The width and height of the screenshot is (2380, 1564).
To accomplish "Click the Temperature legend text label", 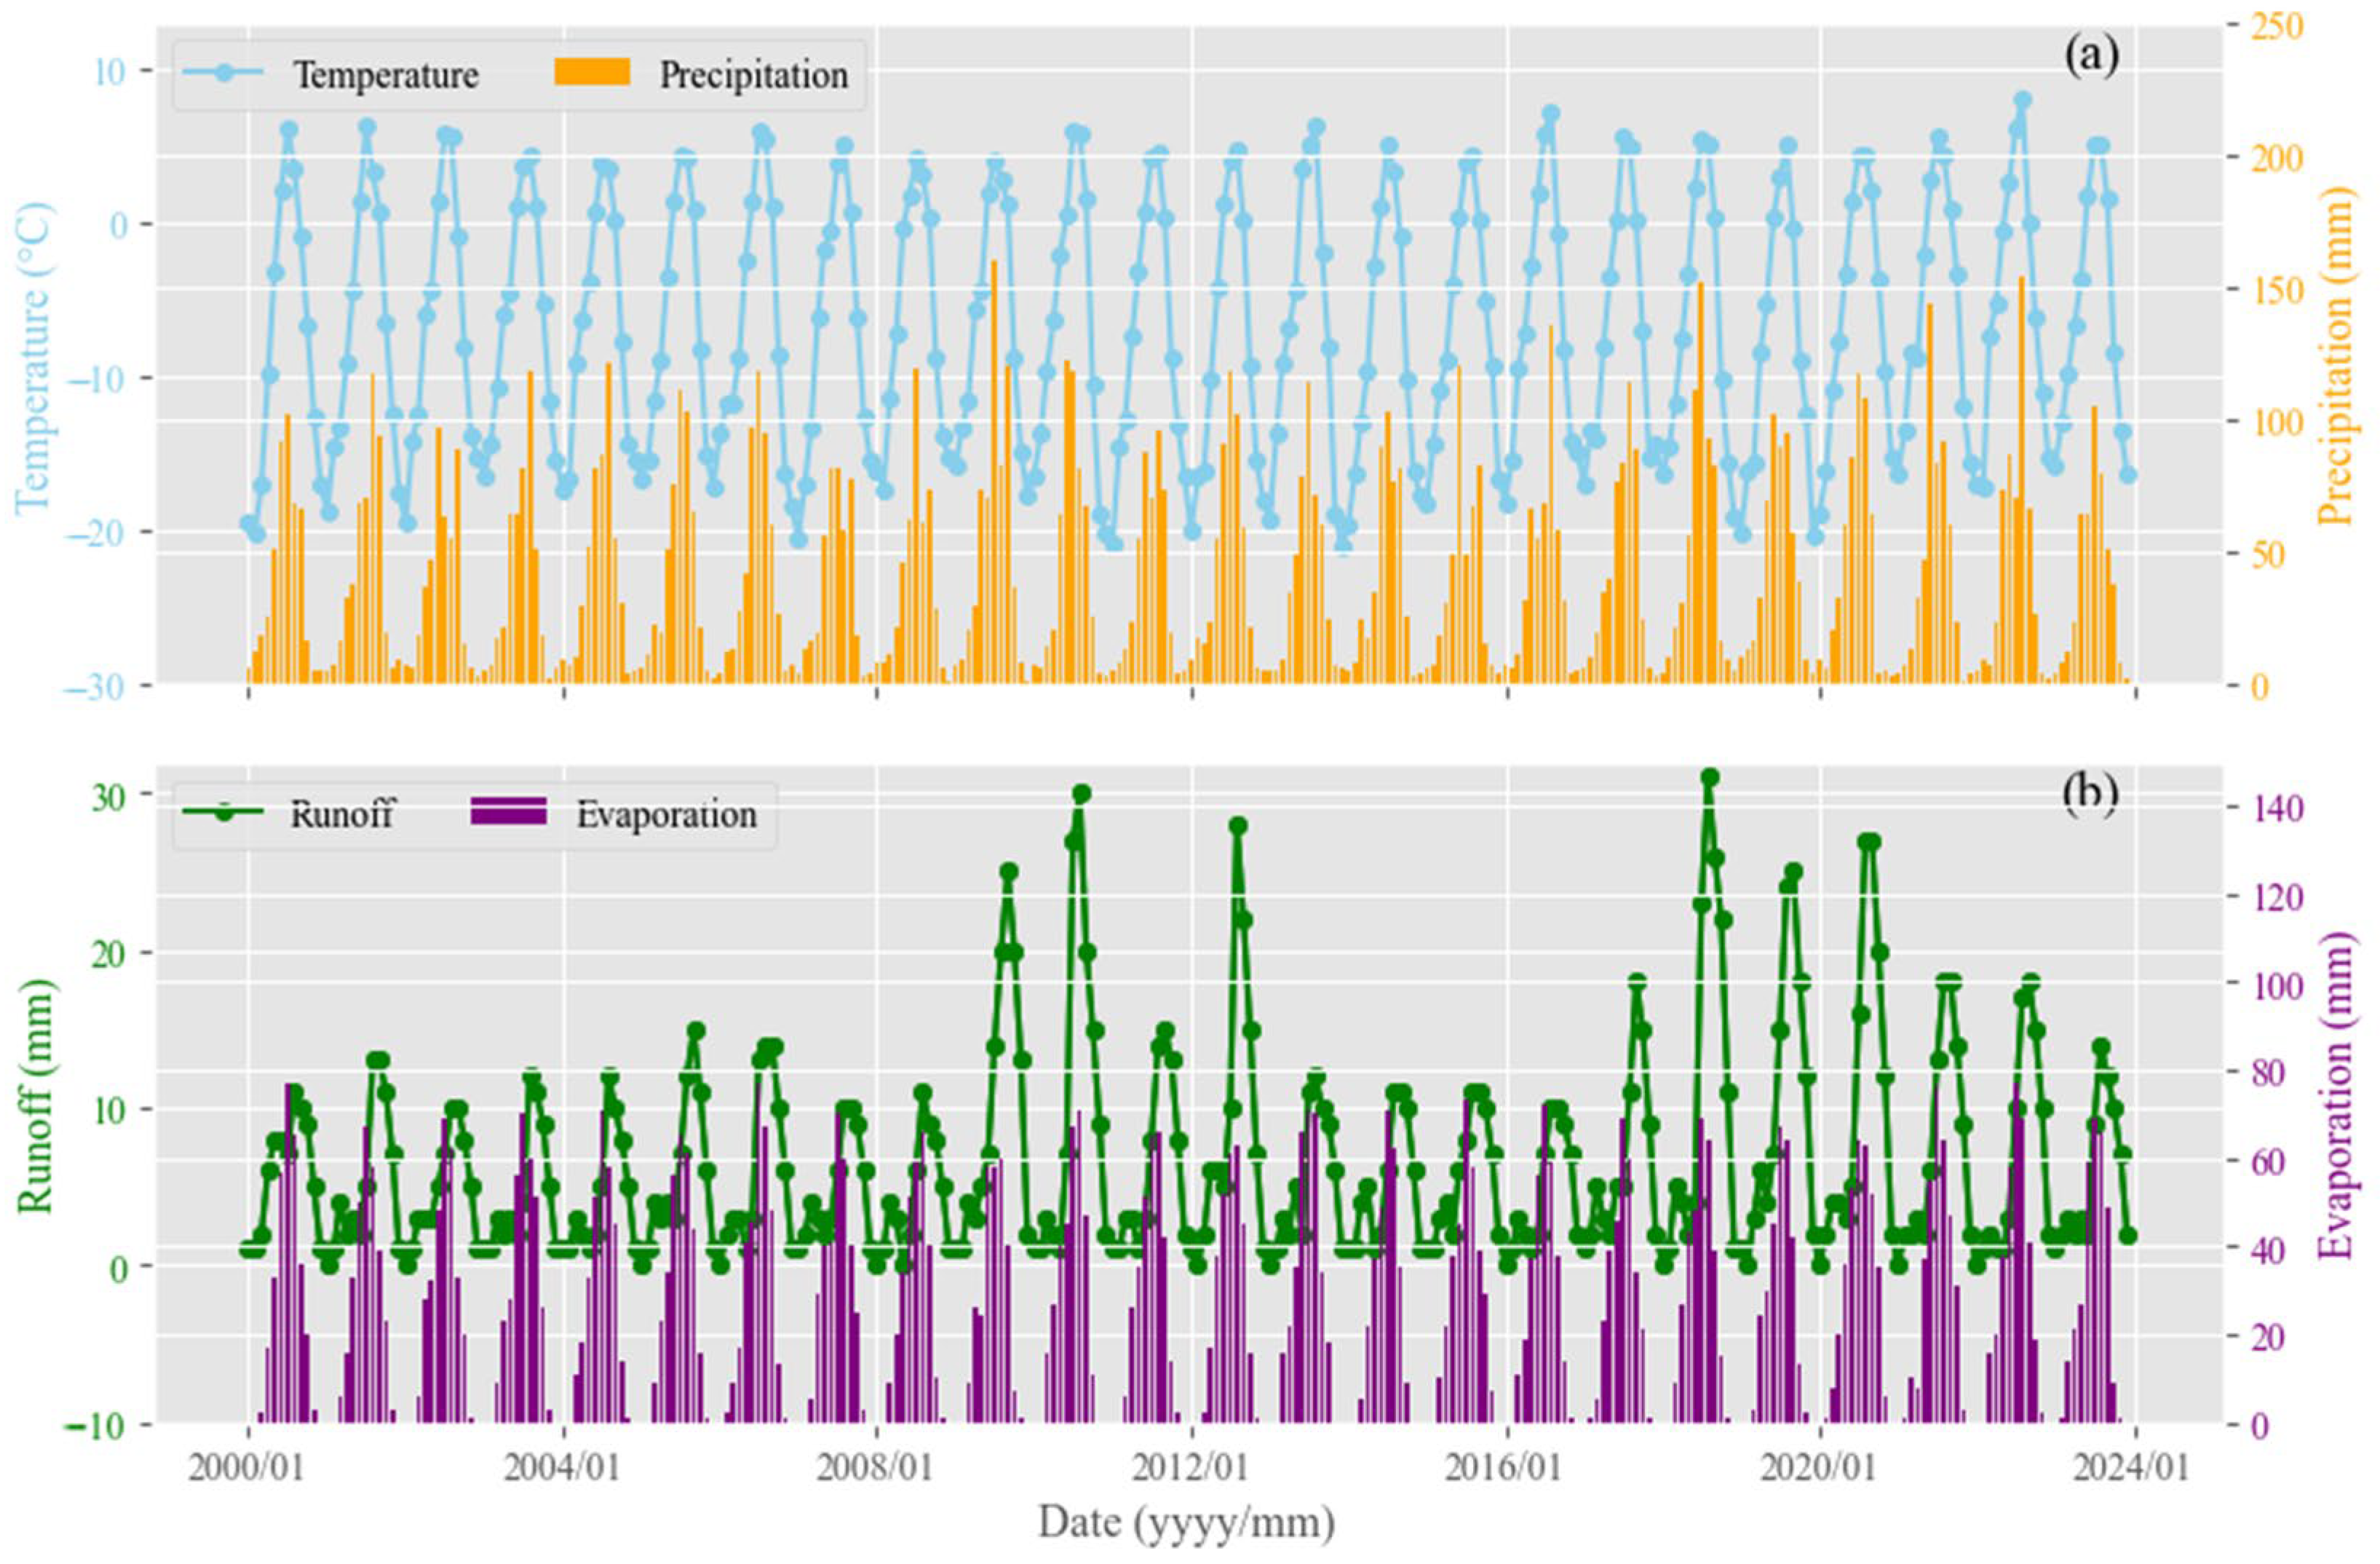I will point(386,76).
